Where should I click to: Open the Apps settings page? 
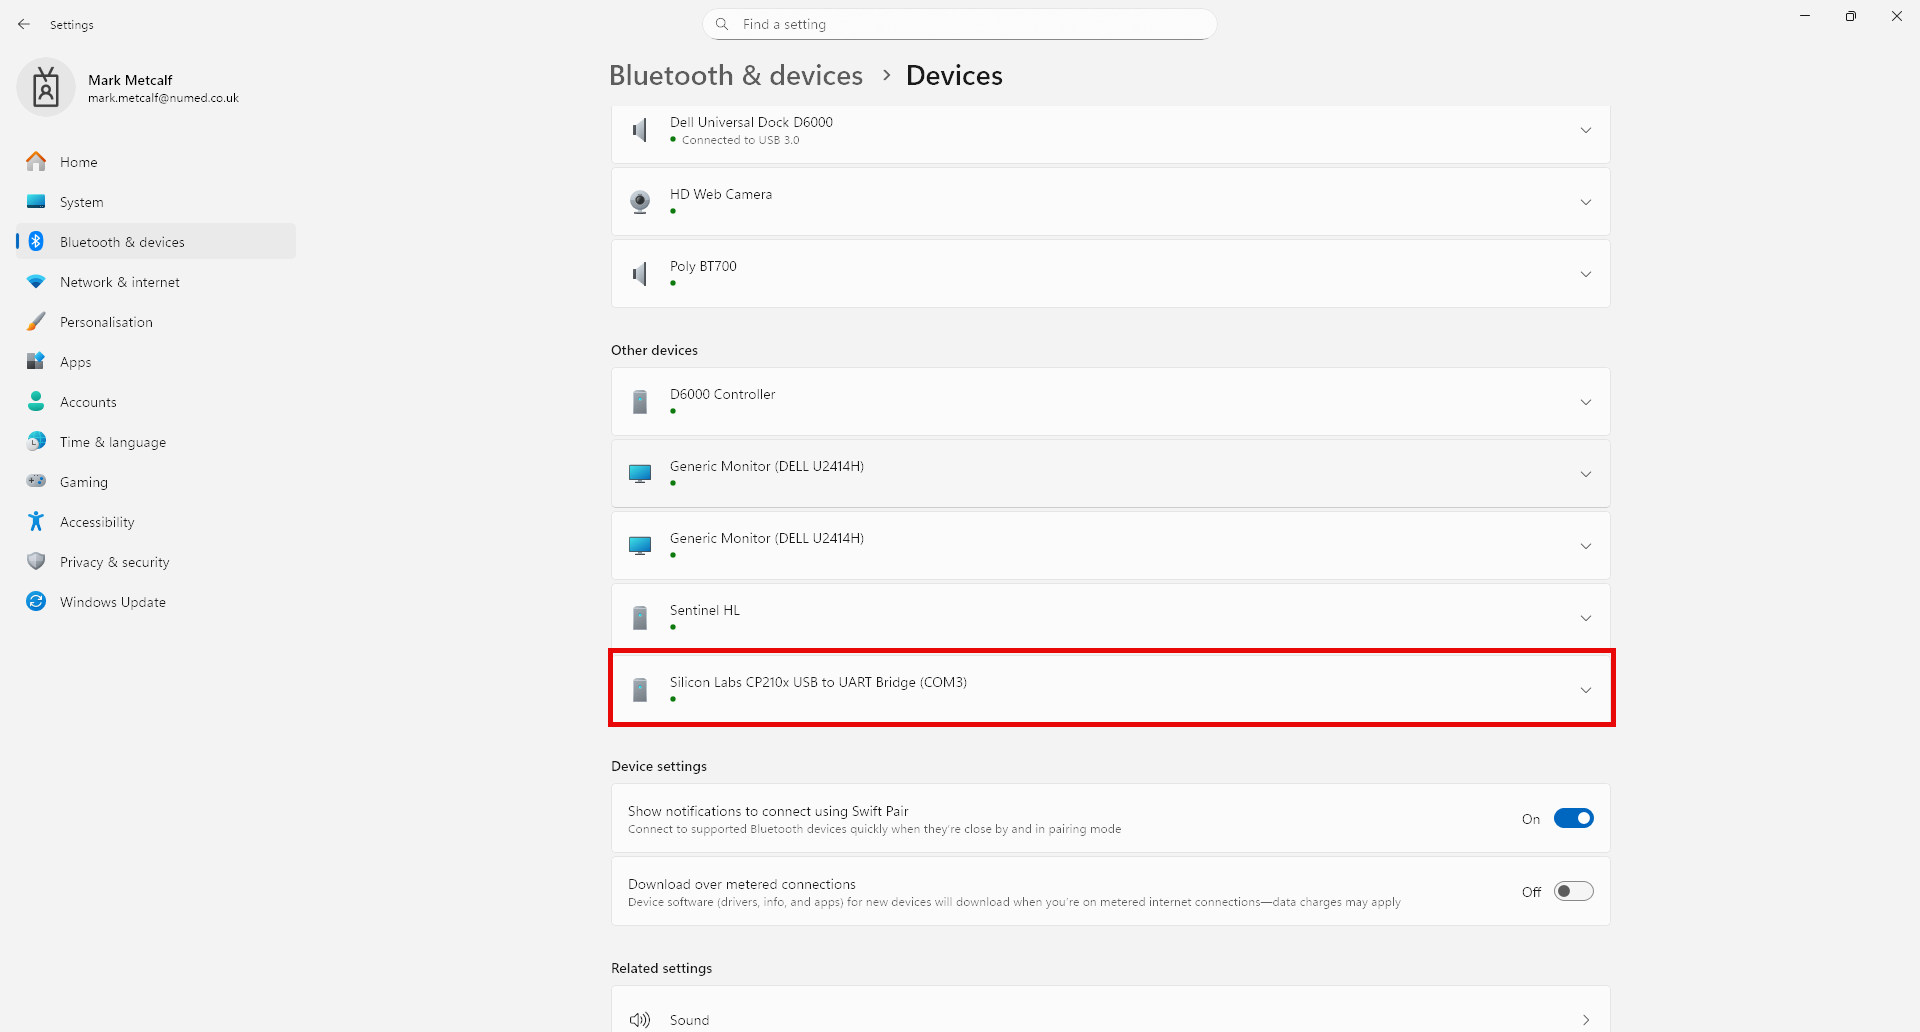(75, 362)
